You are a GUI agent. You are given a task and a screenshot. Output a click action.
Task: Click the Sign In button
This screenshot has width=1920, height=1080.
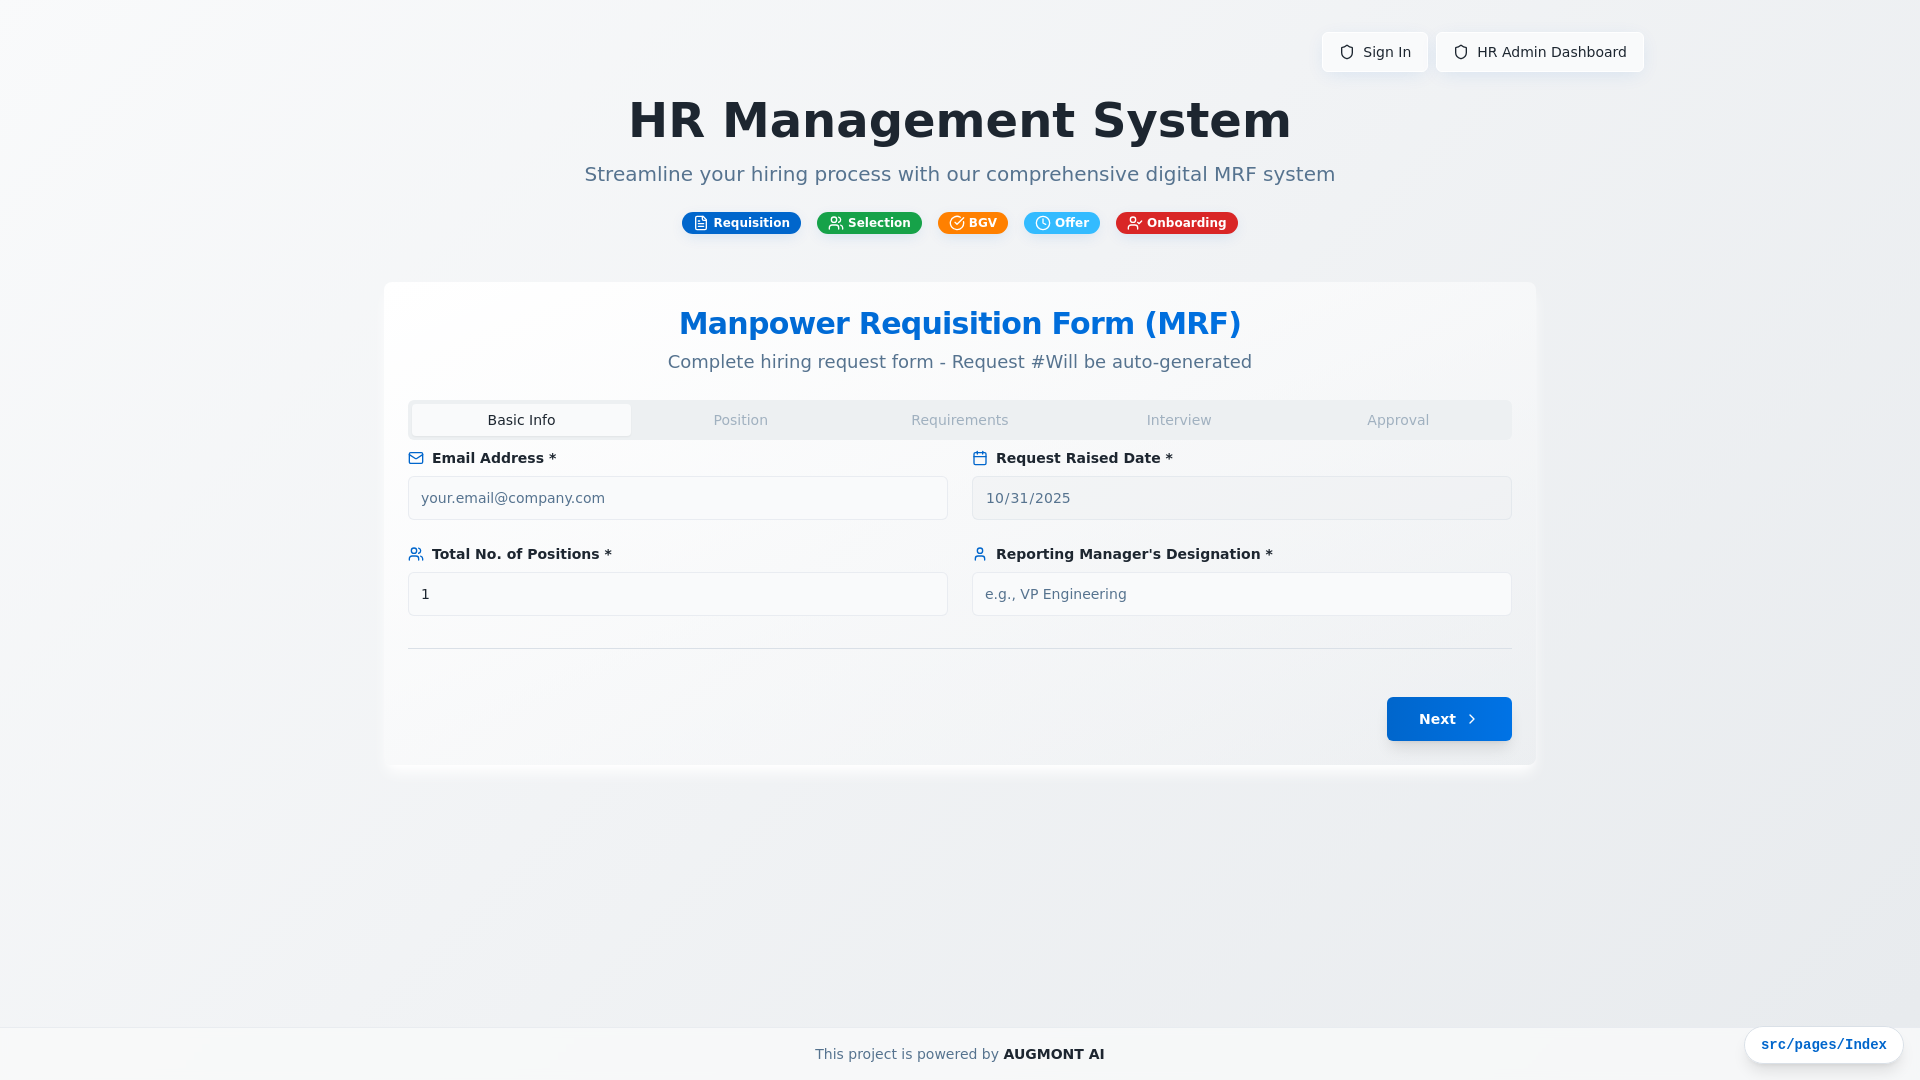[x=1375, y=52]
